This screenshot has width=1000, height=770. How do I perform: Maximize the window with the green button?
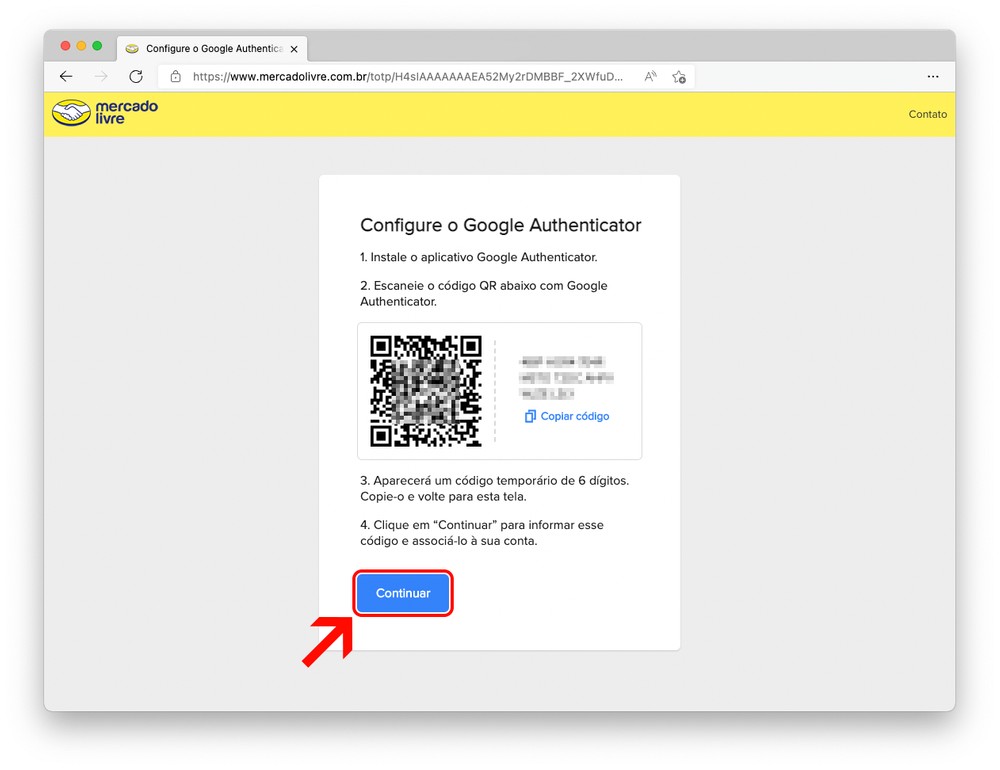97,46
